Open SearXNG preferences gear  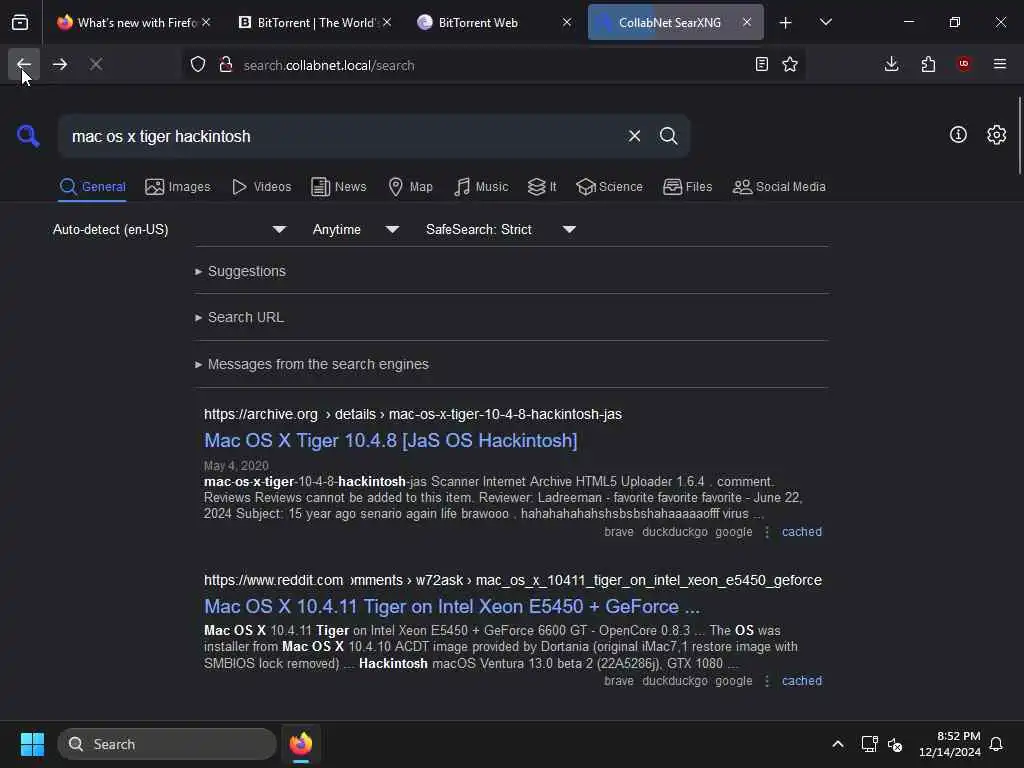(x=997, y=135)
